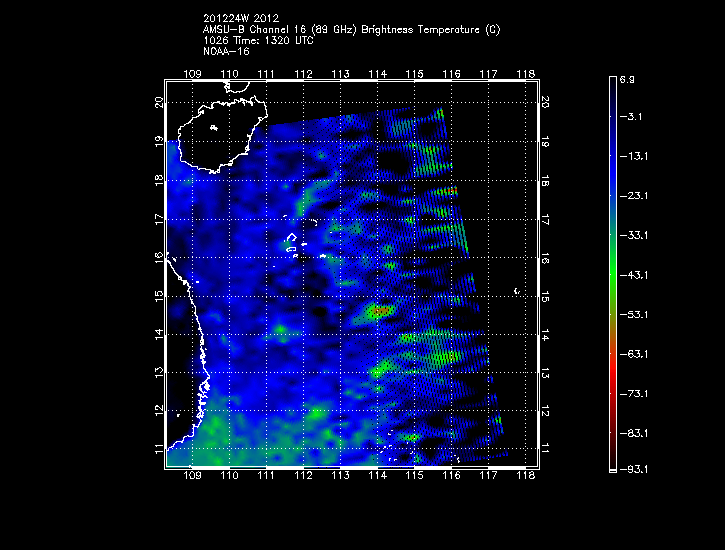Select the 'AMSU-B Channel 16' title line
This screenshot has width=725, height=550.
point(351,30)
